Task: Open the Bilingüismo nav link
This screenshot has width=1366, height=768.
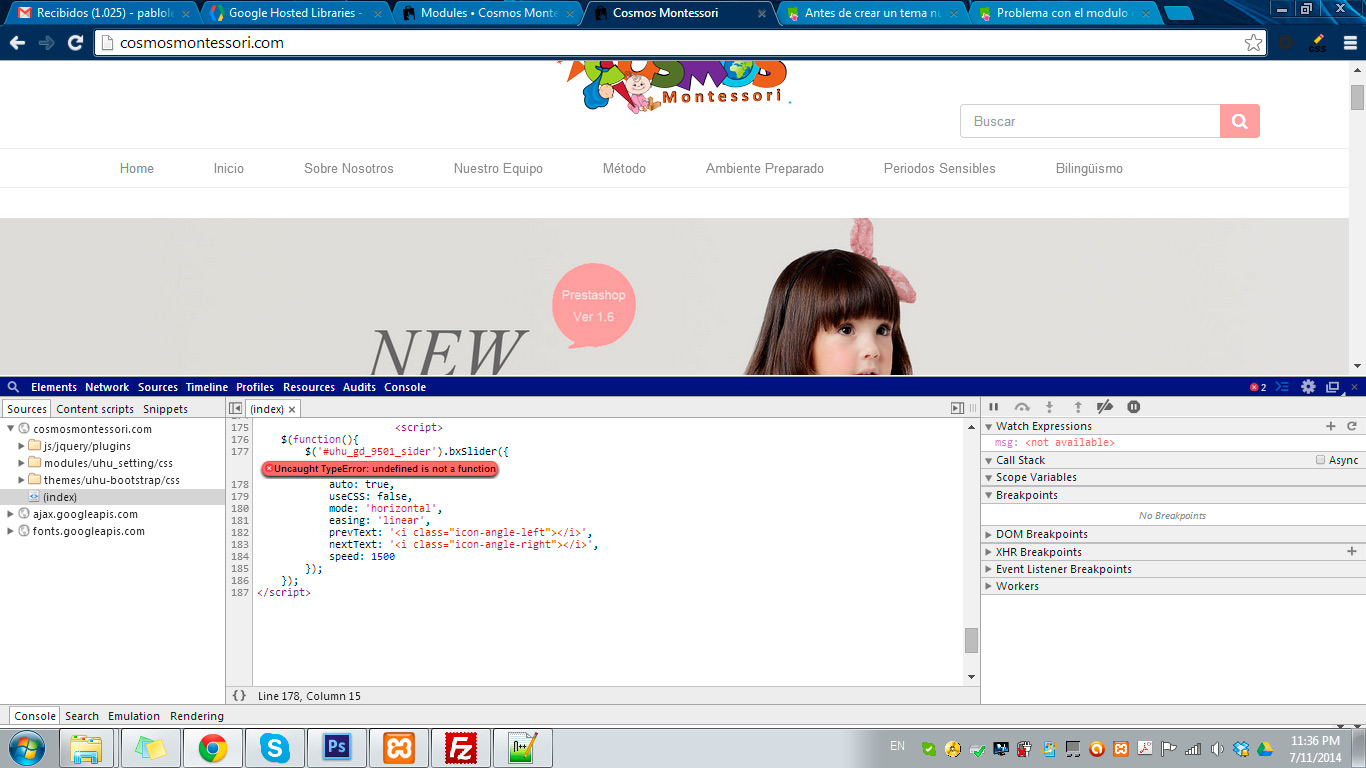Action: [x=1089, y=168]
